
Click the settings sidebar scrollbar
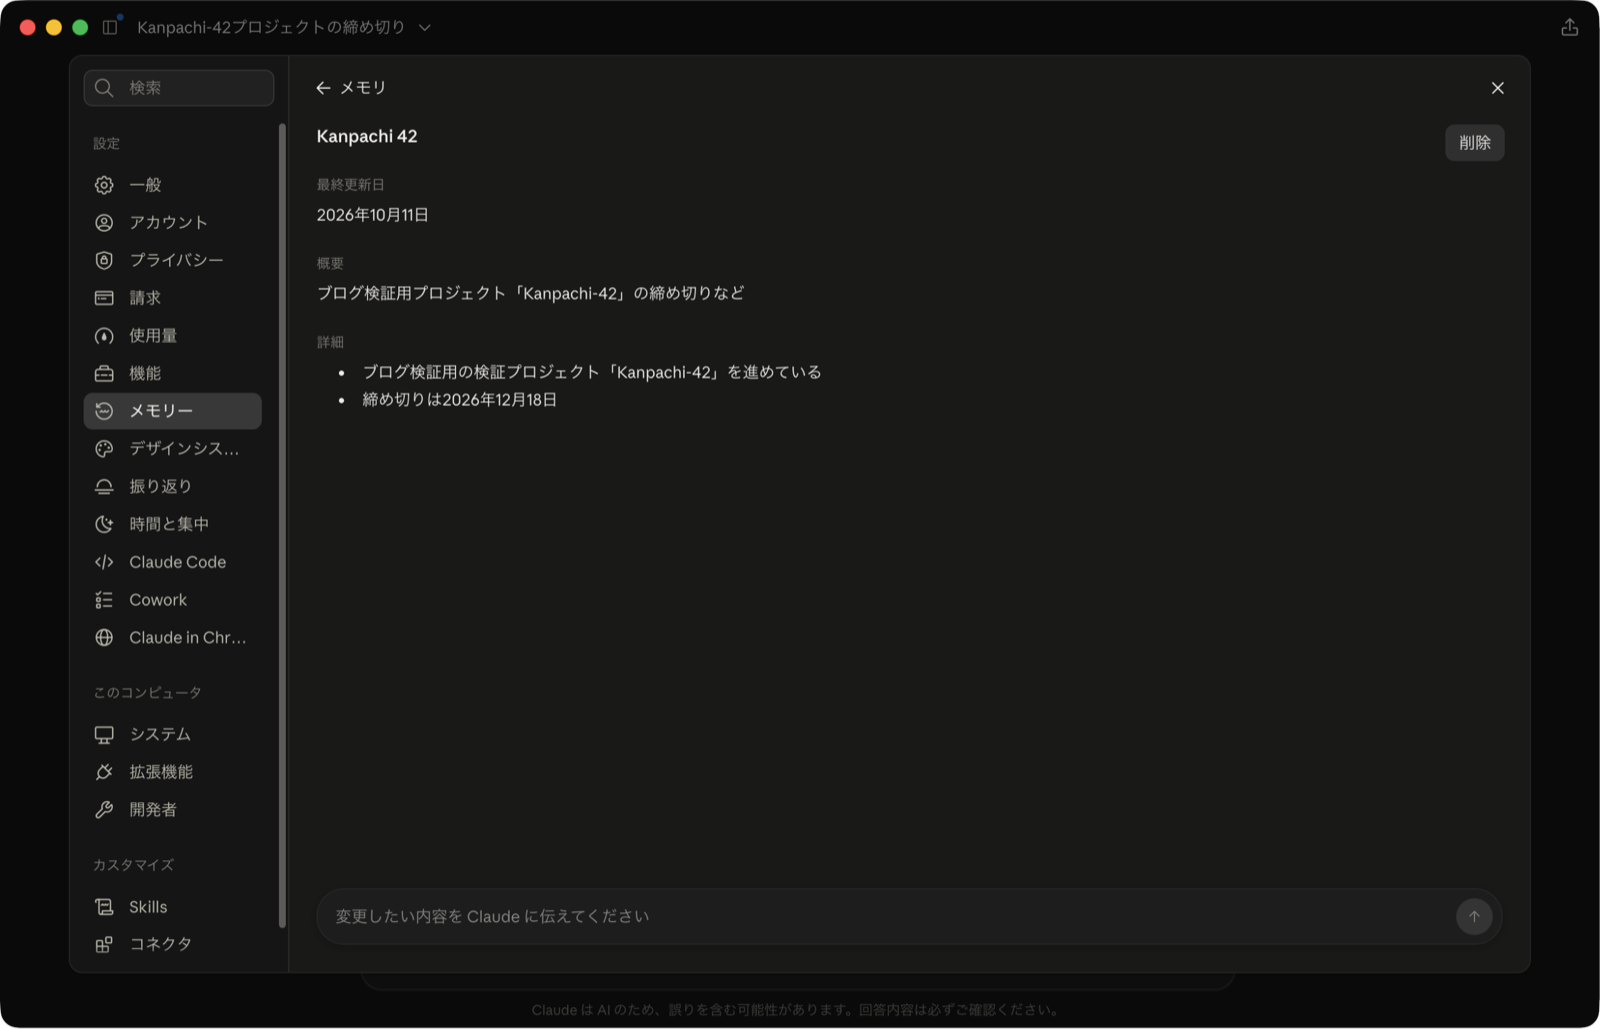[282, 525]
